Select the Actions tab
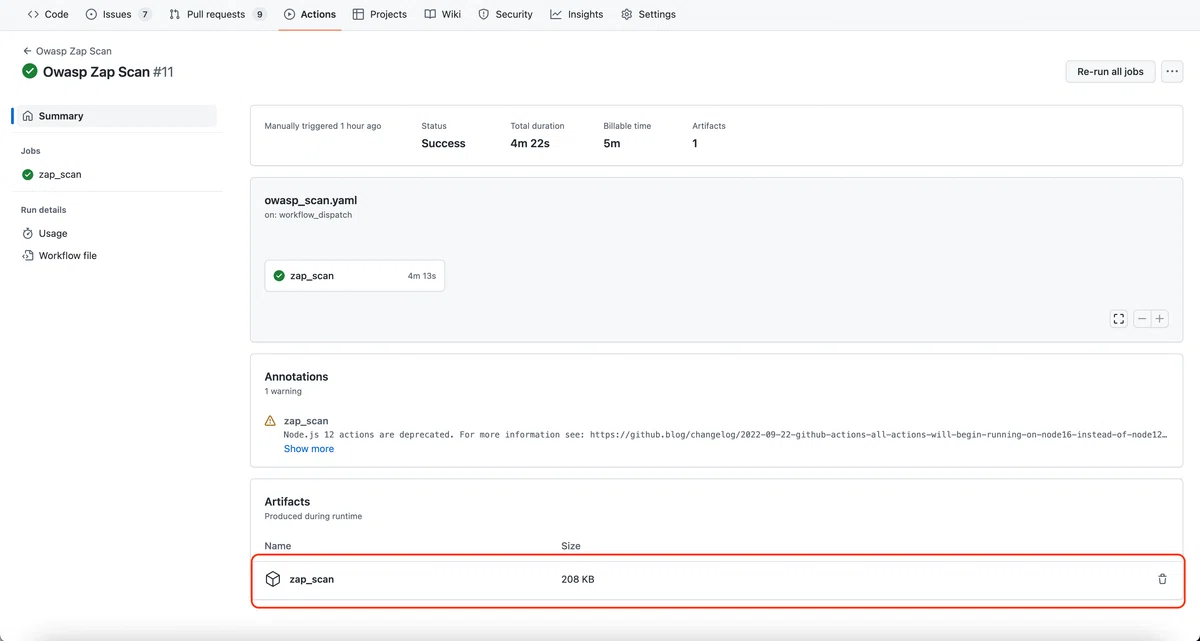1200x641 pixels. point(310,14)
